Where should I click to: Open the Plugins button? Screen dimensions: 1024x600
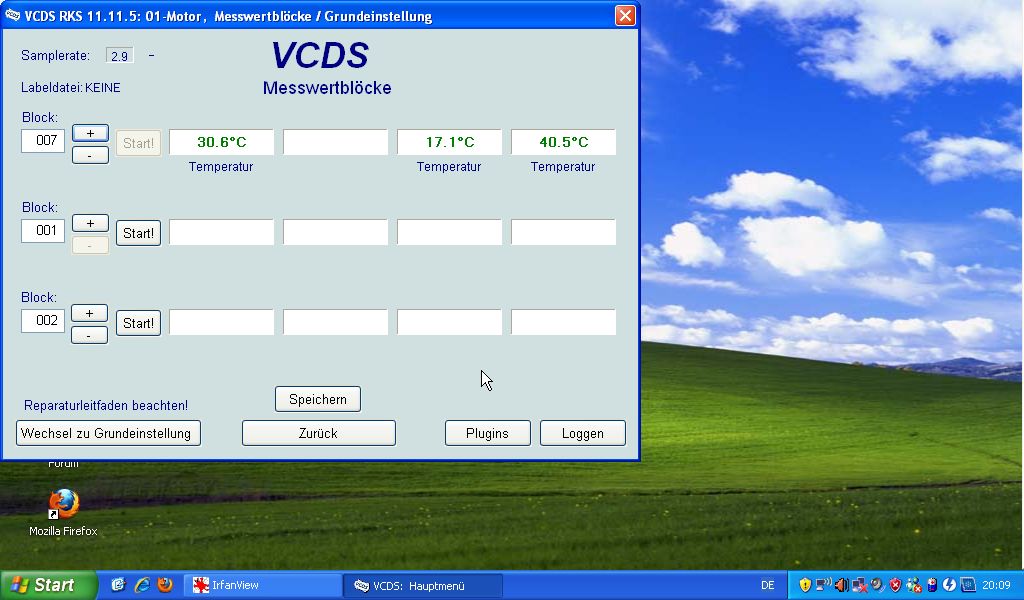(x=488, y=433)
